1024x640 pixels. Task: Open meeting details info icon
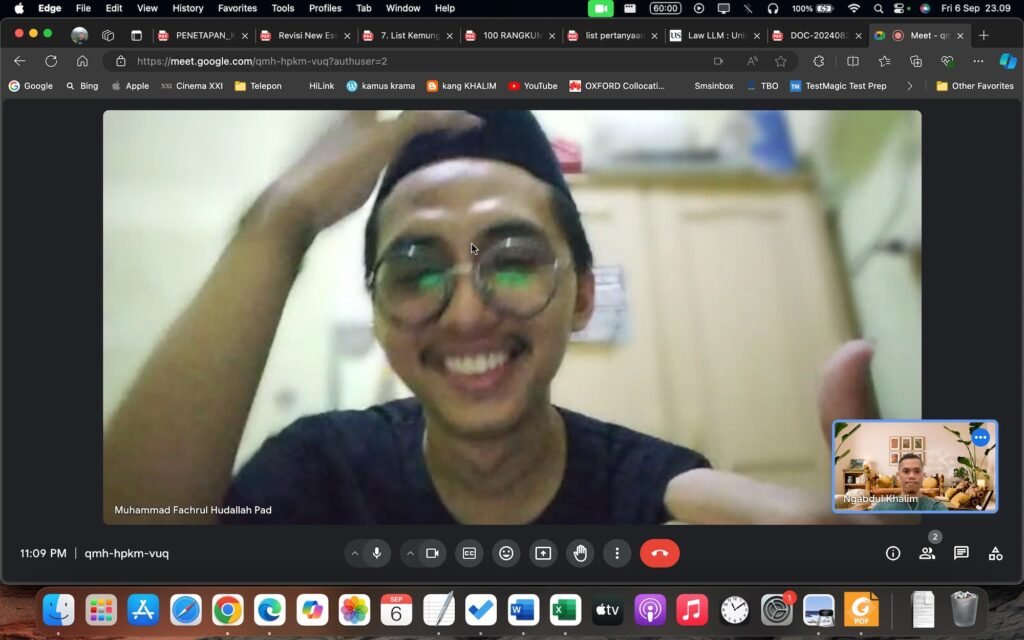pyautogui.click(x=893, y=553)
